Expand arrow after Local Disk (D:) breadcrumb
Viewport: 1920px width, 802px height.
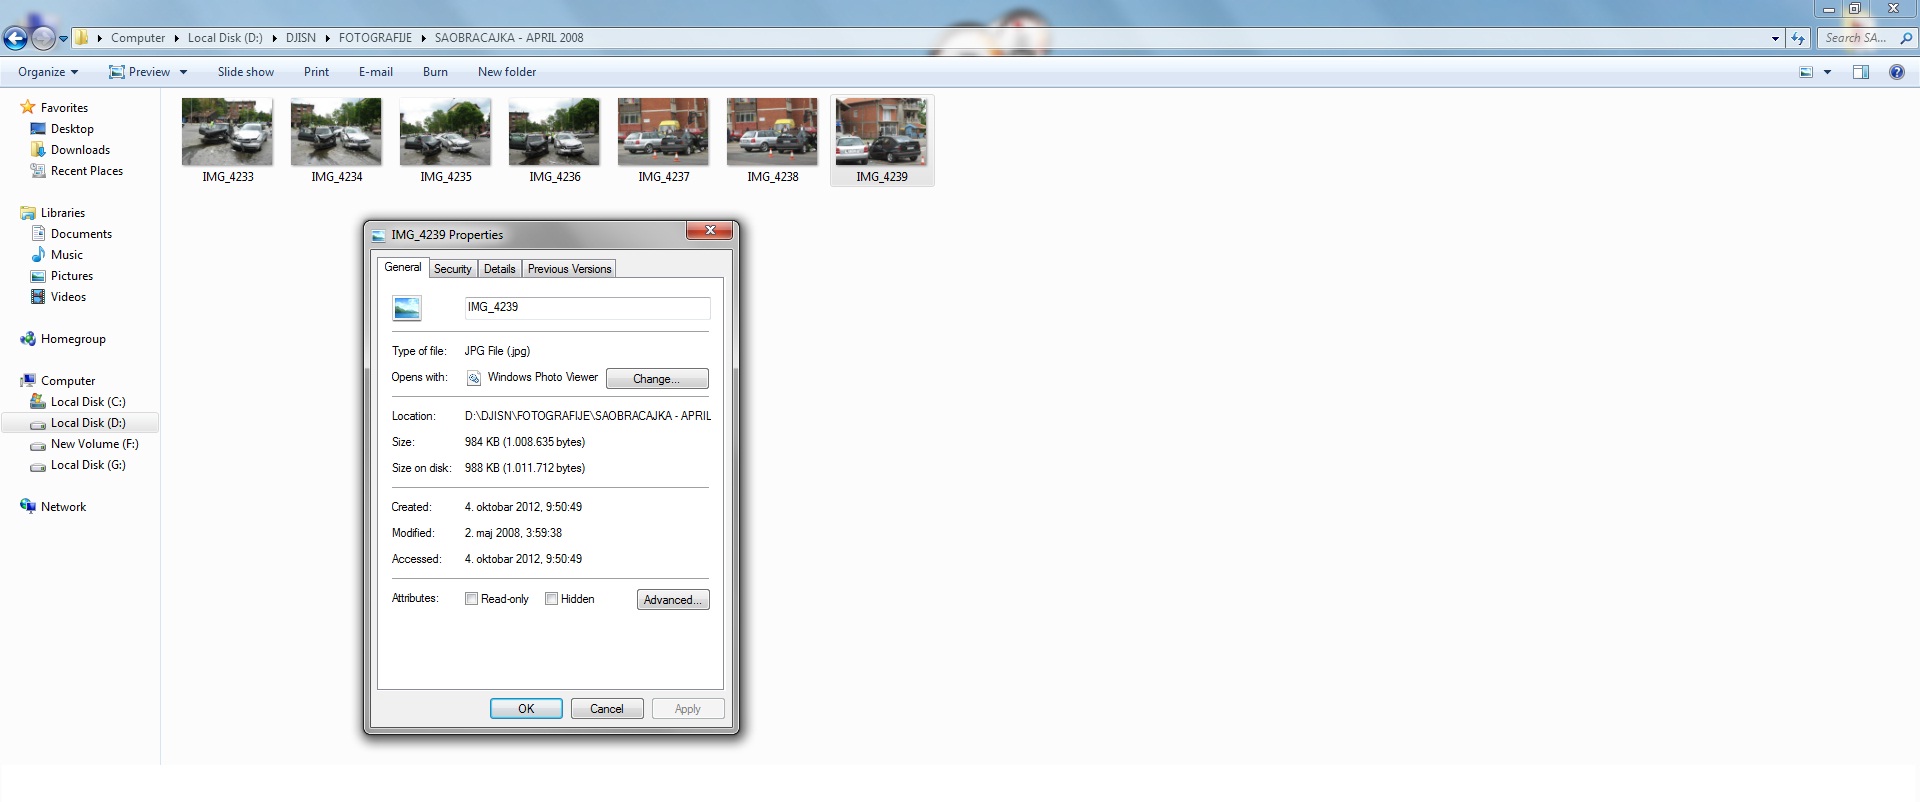pos(274,38)
